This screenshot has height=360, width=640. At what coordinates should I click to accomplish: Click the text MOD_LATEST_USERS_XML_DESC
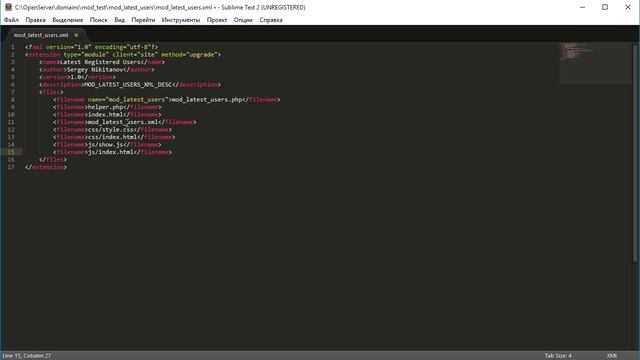click(x=127, y=84)
